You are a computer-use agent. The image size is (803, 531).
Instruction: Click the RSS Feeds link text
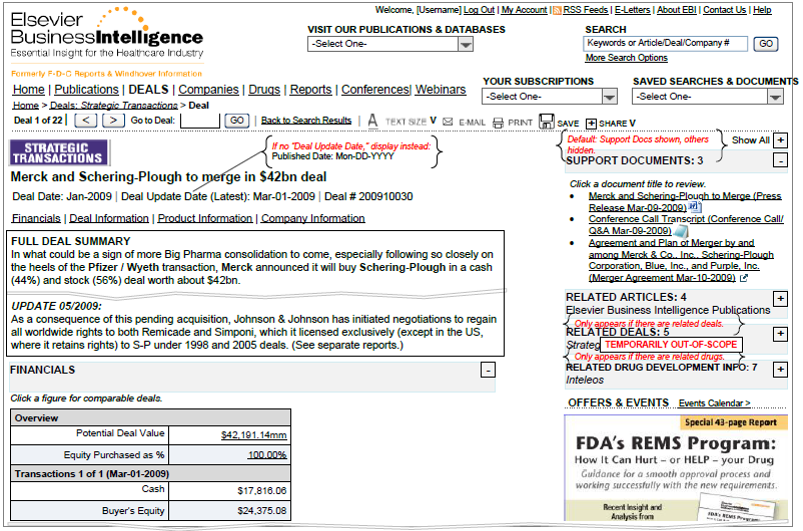[585, 10]
